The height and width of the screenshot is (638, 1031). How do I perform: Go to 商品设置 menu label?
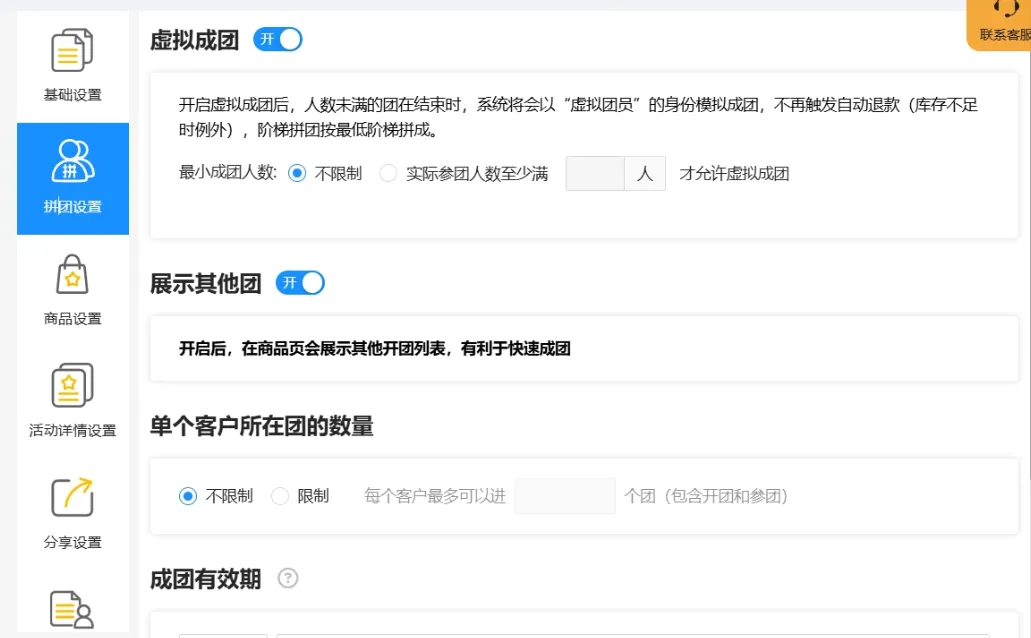coord(72,318)
